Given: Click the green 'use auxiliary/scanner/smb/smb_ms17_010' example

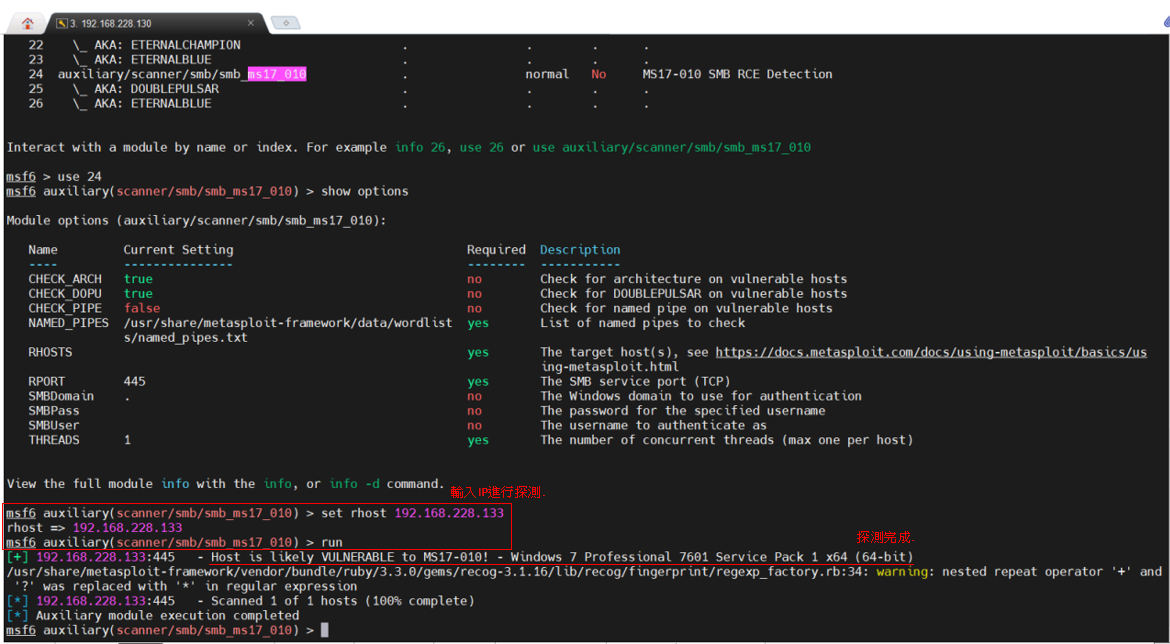Looking at the screenshot, I should point(672,147).
